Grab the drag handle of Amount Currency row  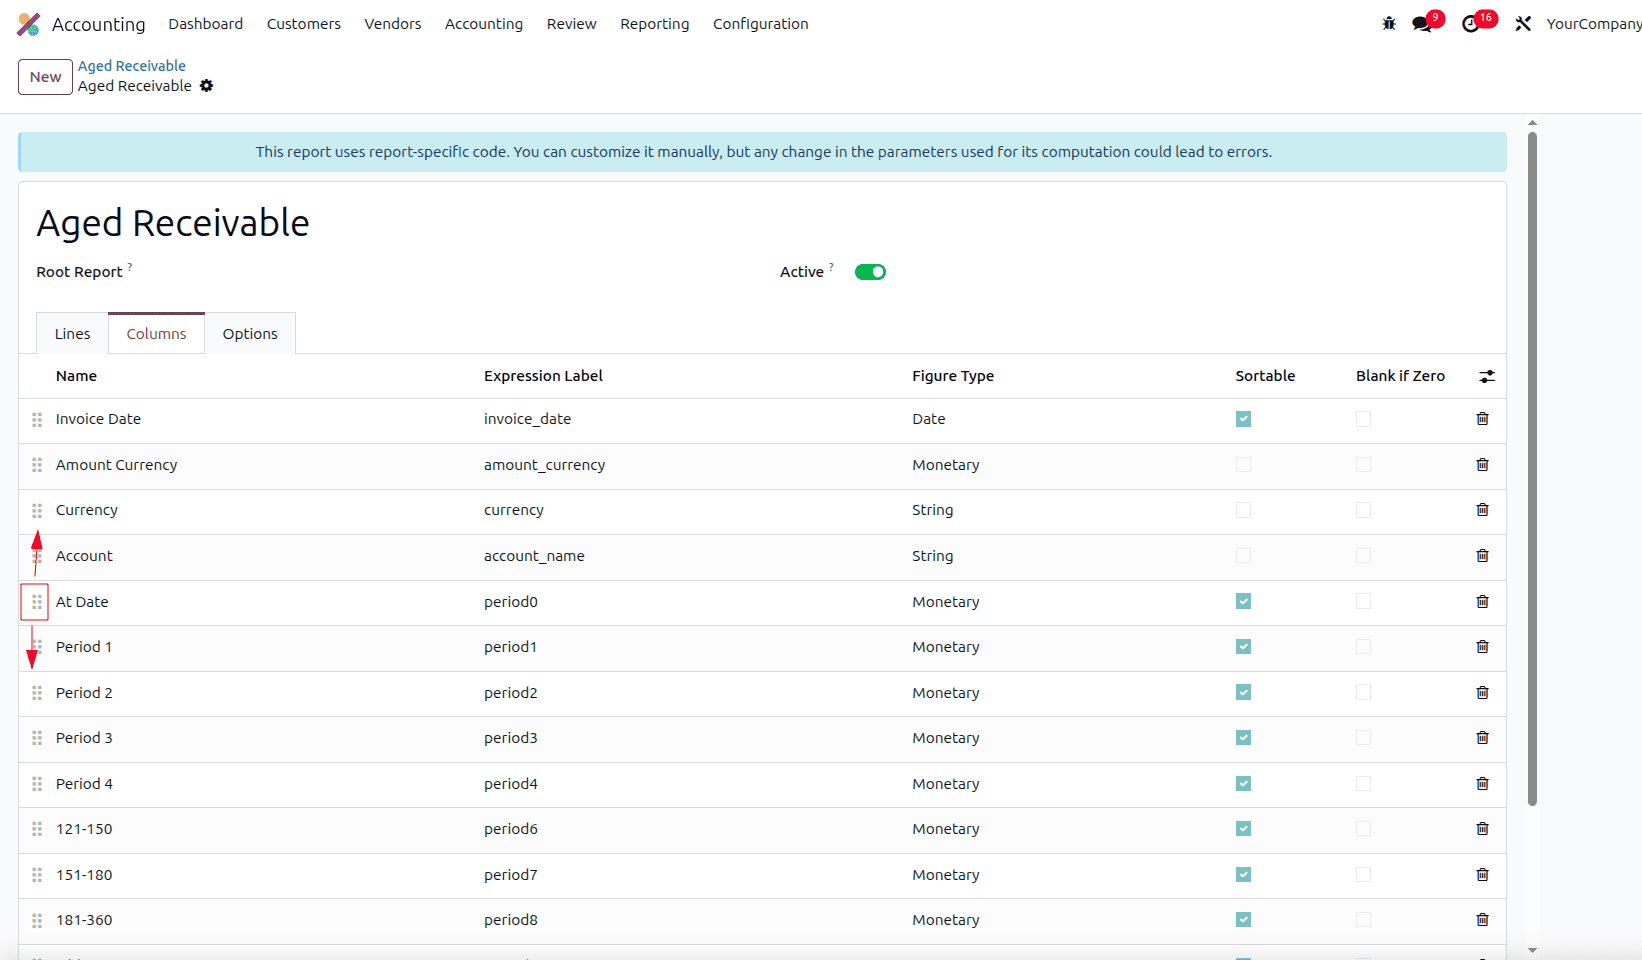[x=37, y=465]
